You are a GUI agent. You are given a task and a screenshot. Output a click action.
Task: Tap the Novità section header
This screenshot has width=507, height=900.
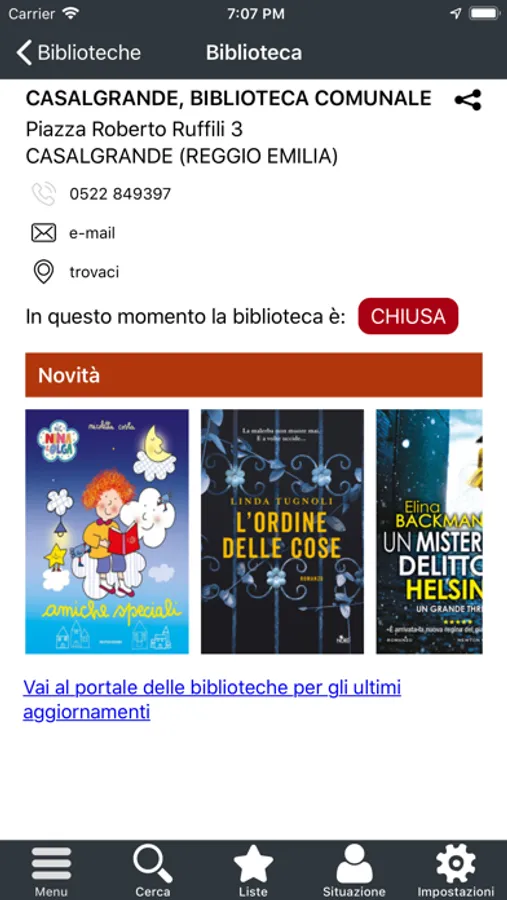(254, 375)
